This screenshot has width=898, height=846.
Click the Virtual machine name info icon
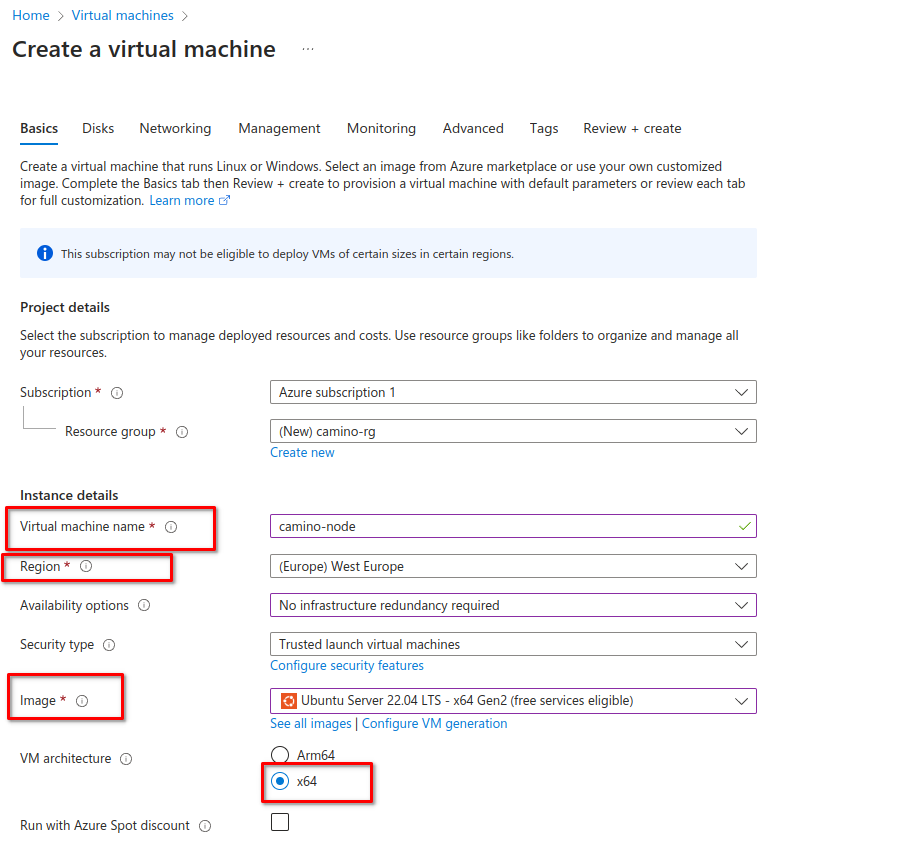(x=171, y=527)
